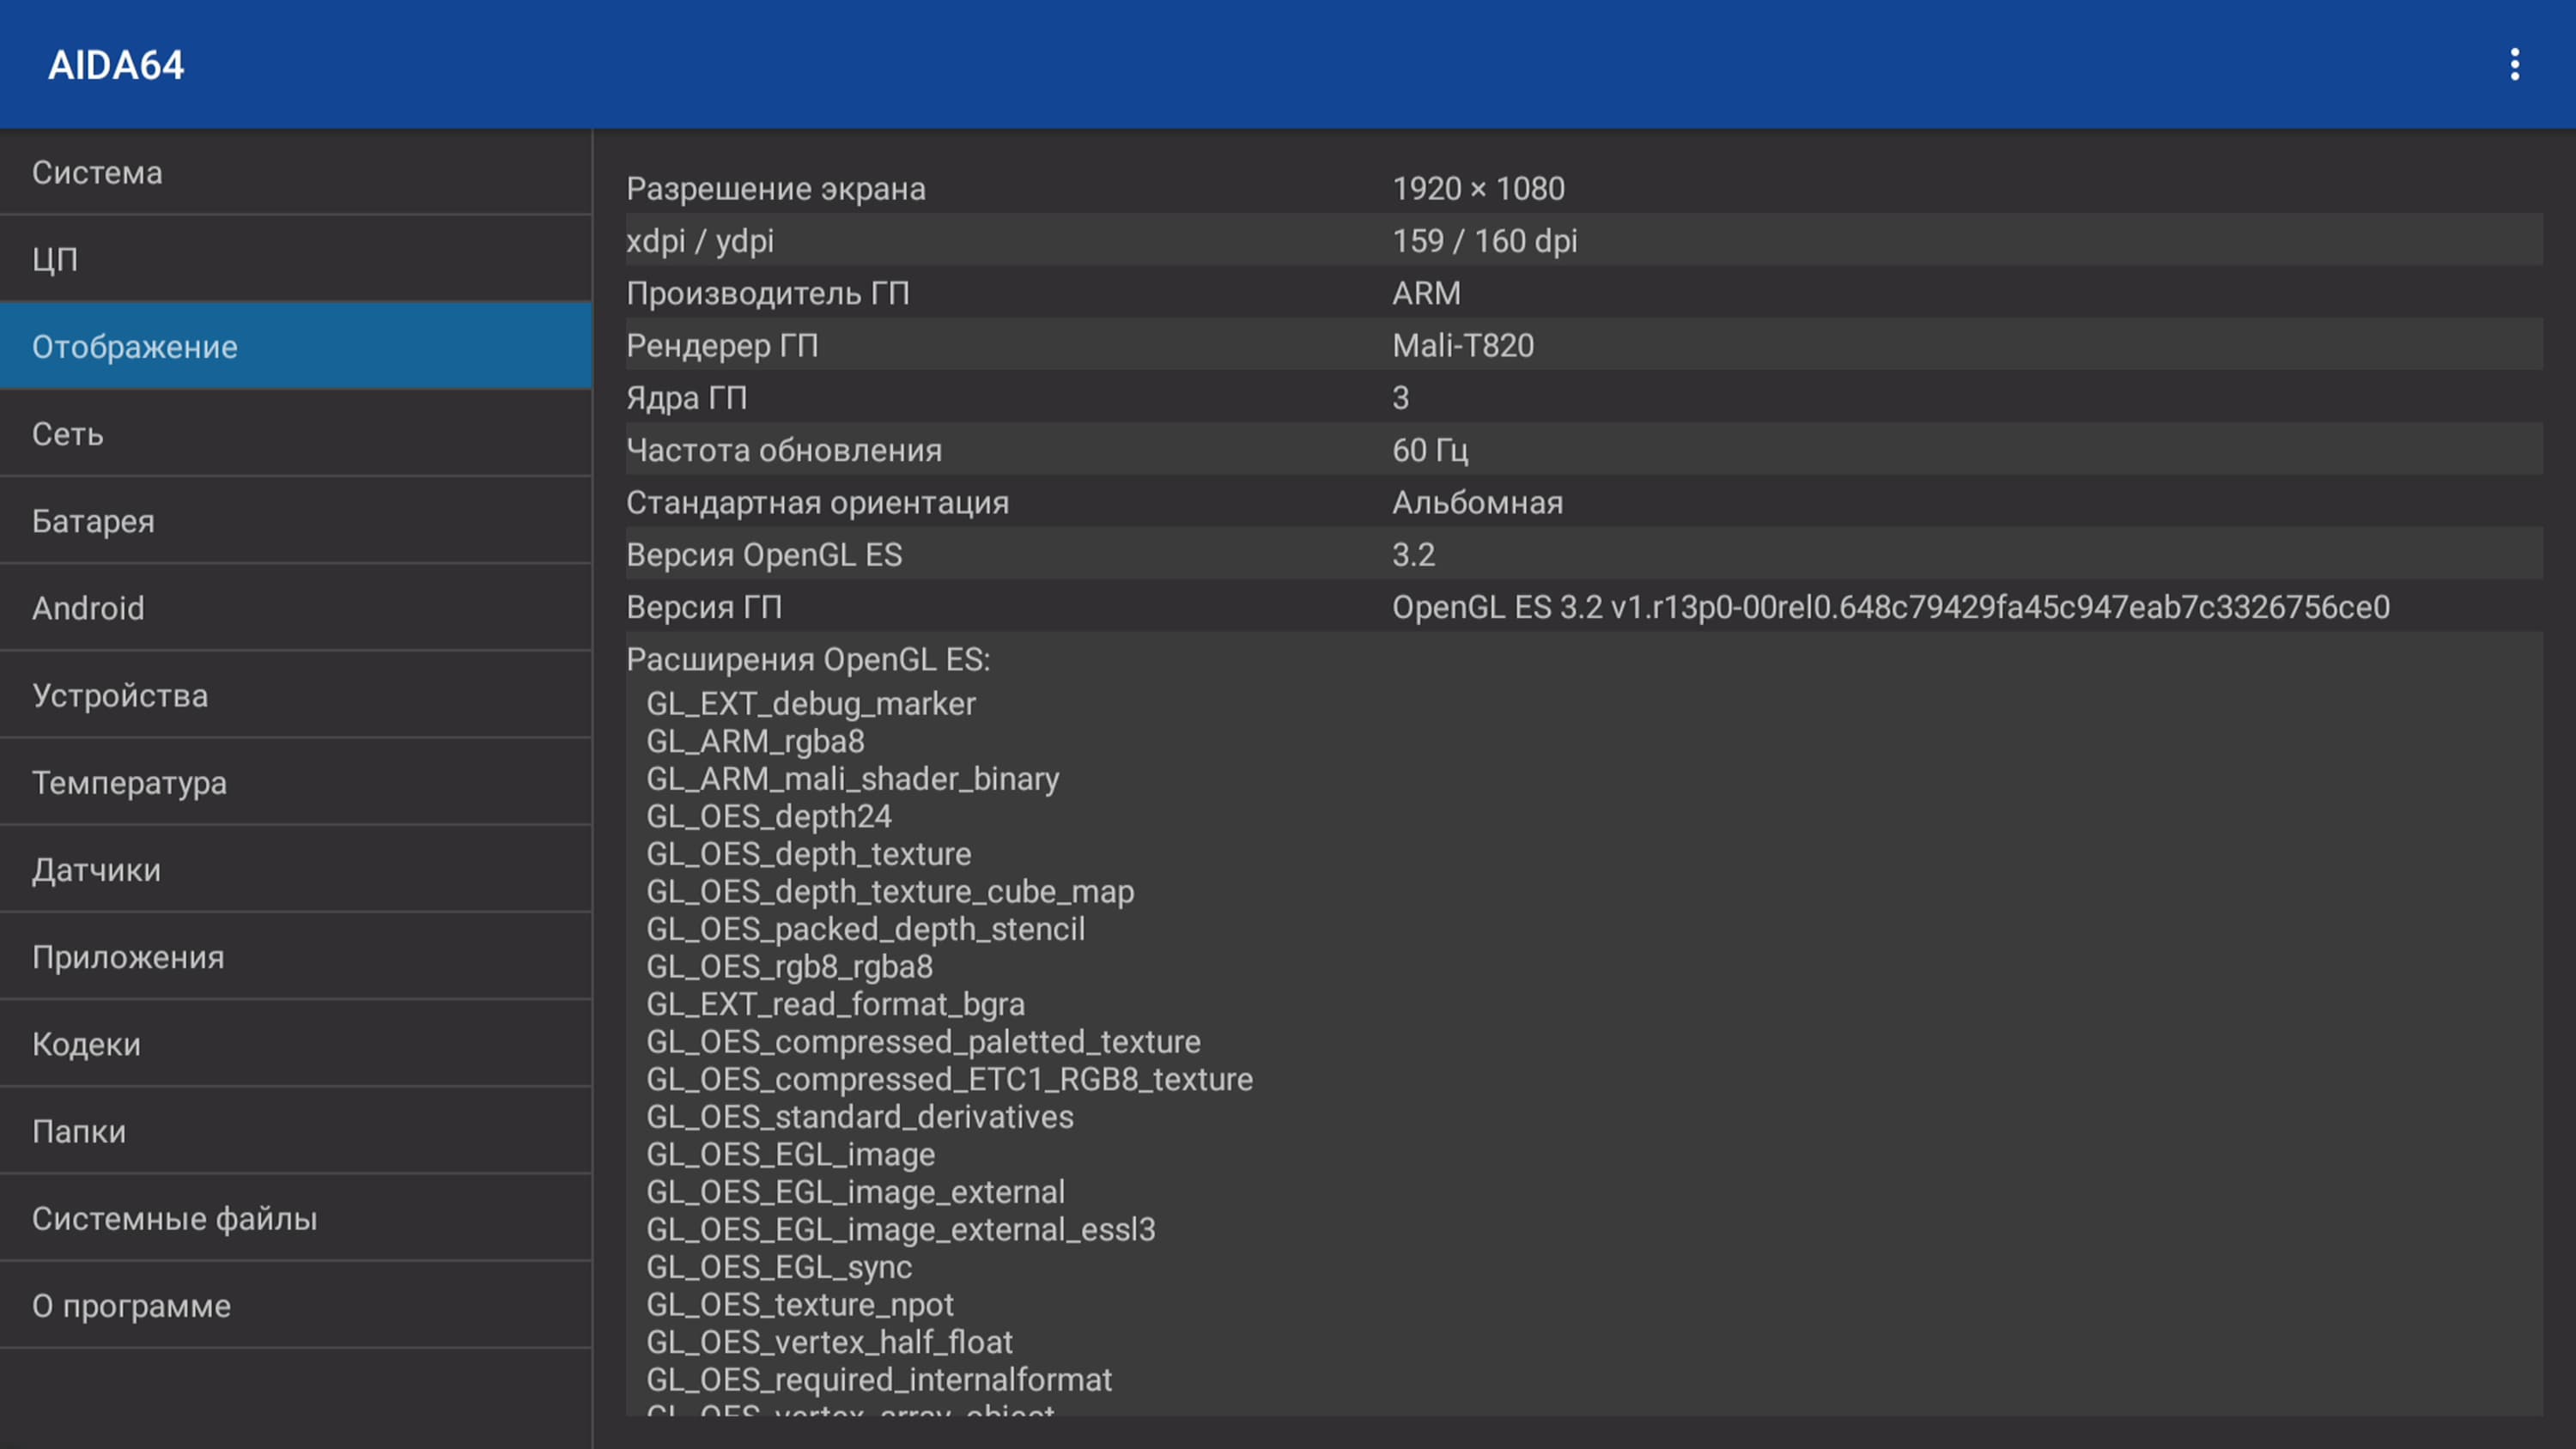This screenshot has width=2576, height=1449.
Task: Click the AIDA64 app title
Action: 116,65
